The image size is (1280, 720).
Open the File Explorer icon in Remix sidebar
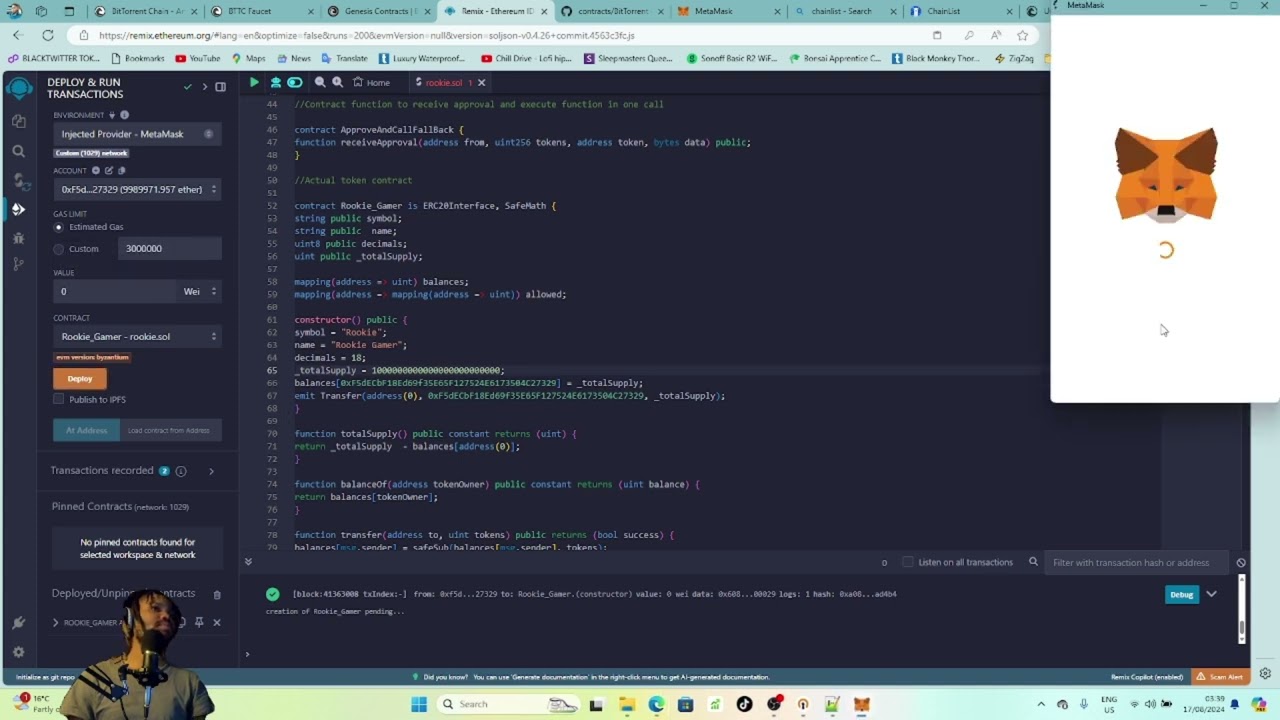pos(18,121)
